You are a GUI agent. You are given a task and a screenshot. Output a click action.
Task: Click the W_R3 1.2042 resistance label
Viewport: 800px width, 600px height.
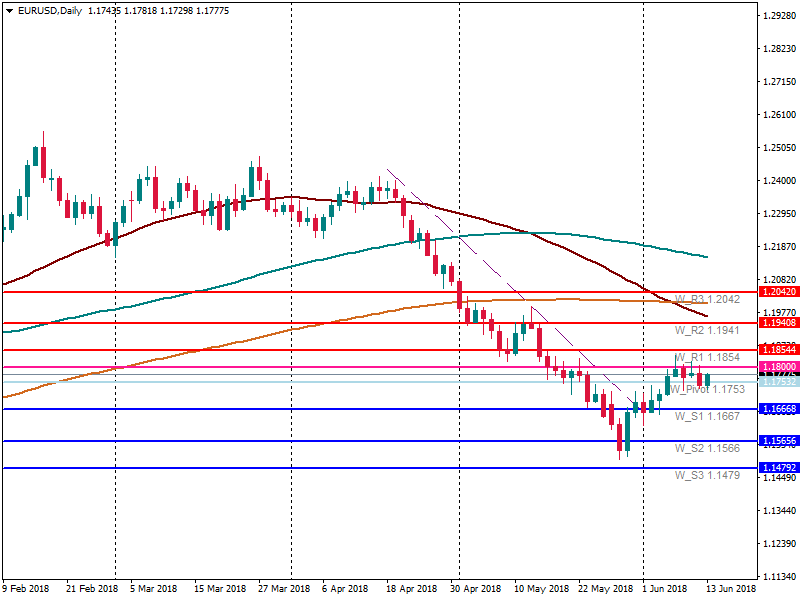(707, 299)
